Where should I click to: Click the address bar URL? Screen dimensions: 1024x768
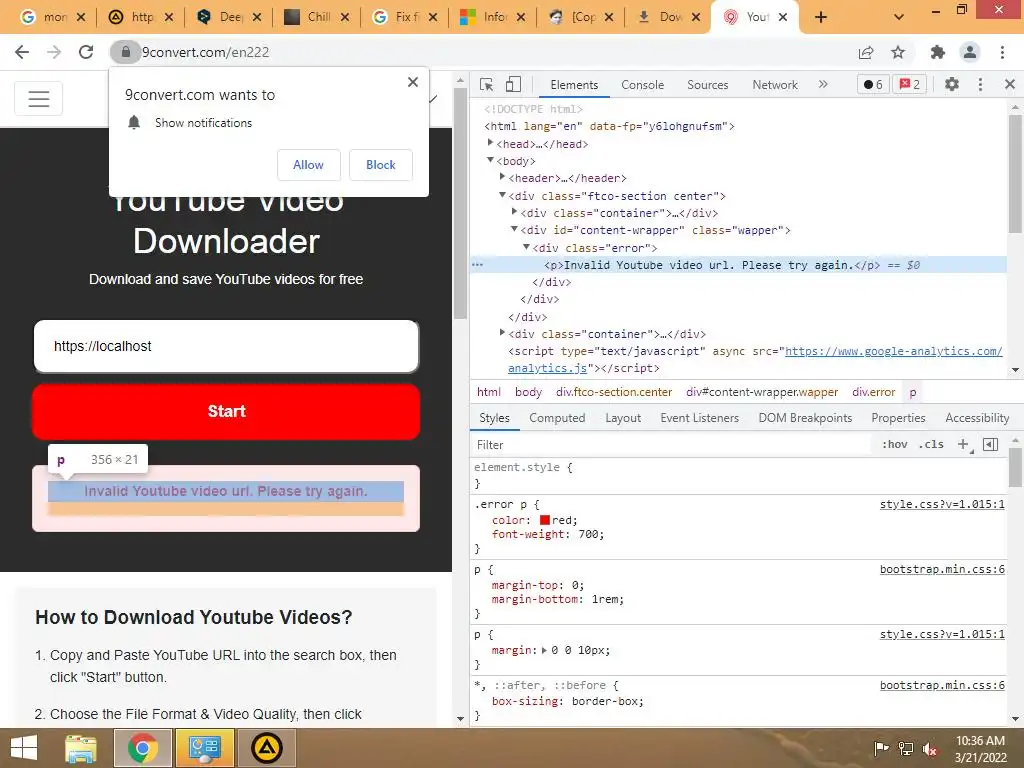click(x=206, y=52)
